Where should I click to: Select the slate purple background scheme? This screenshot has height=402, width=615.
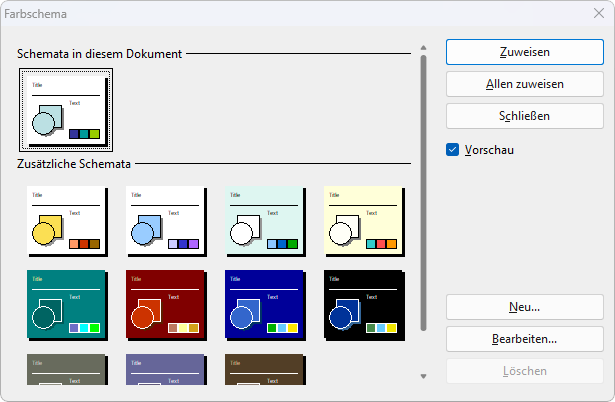point(166,369)
